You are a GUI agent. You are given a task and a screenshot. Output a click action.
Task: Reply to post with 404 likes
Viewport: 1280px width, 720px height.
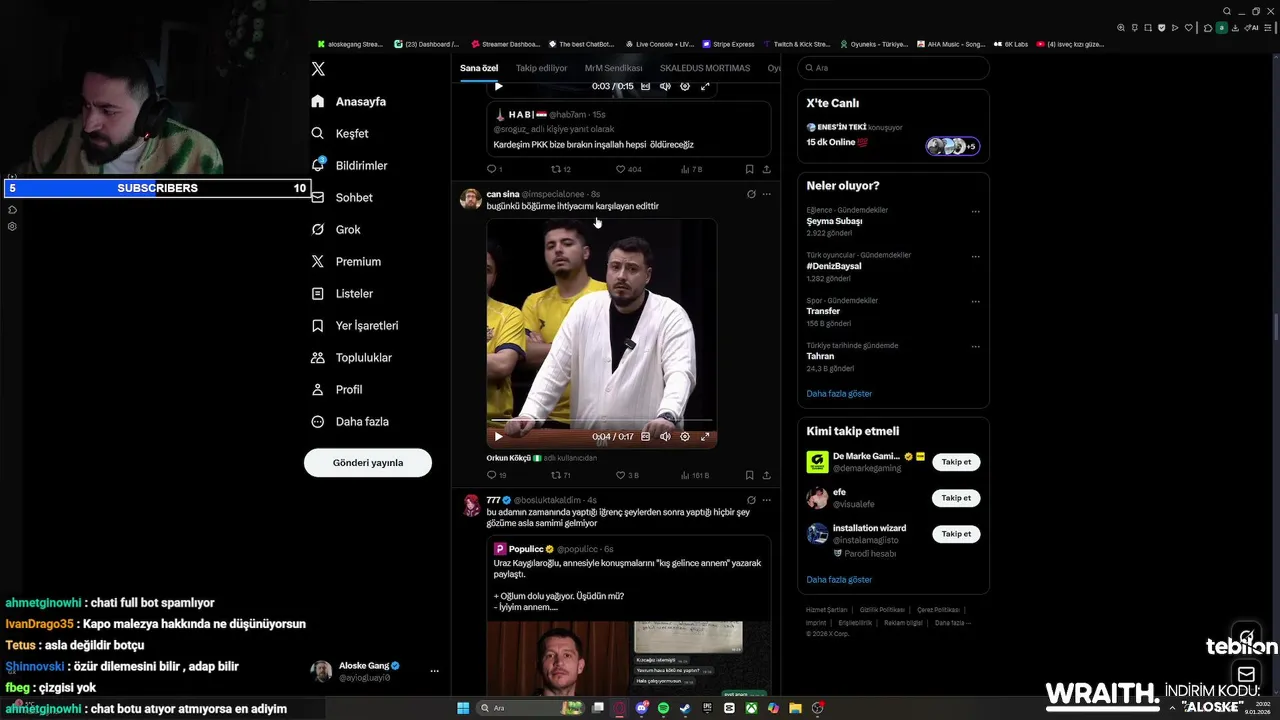pyautogui.click(x=494, y=169)
